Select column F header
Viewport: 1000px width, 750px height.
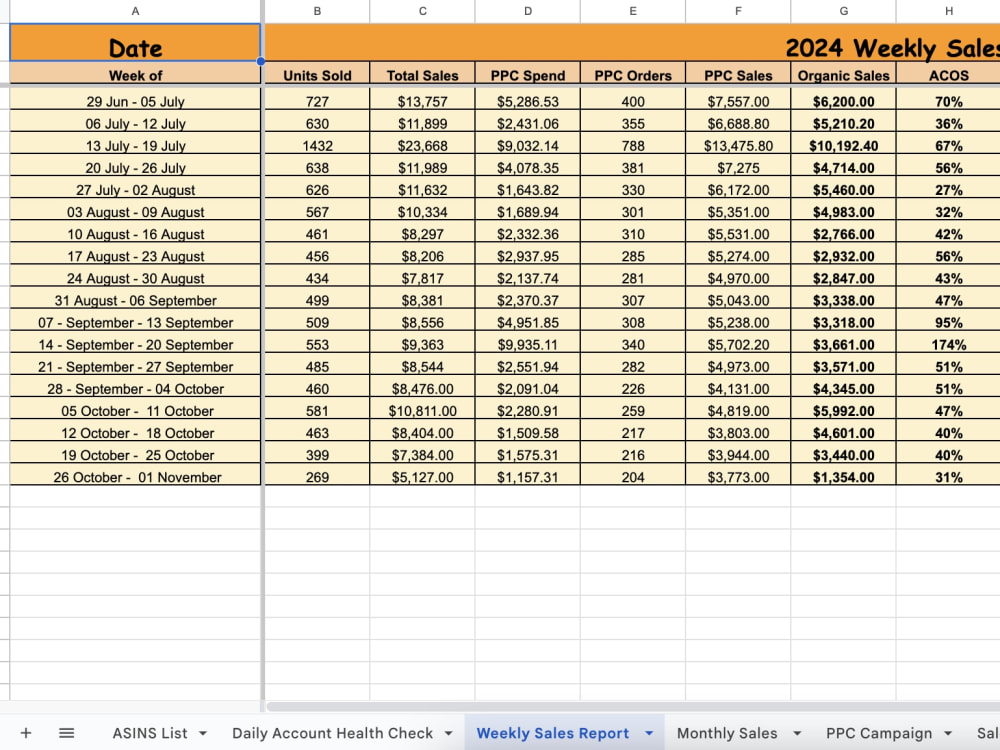pos(738,11)
